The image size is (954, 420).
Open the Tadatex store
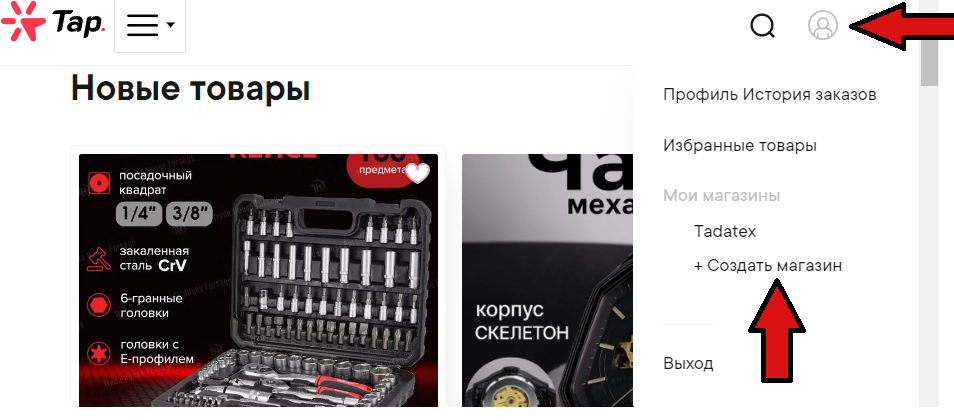(x=725, y=232)
